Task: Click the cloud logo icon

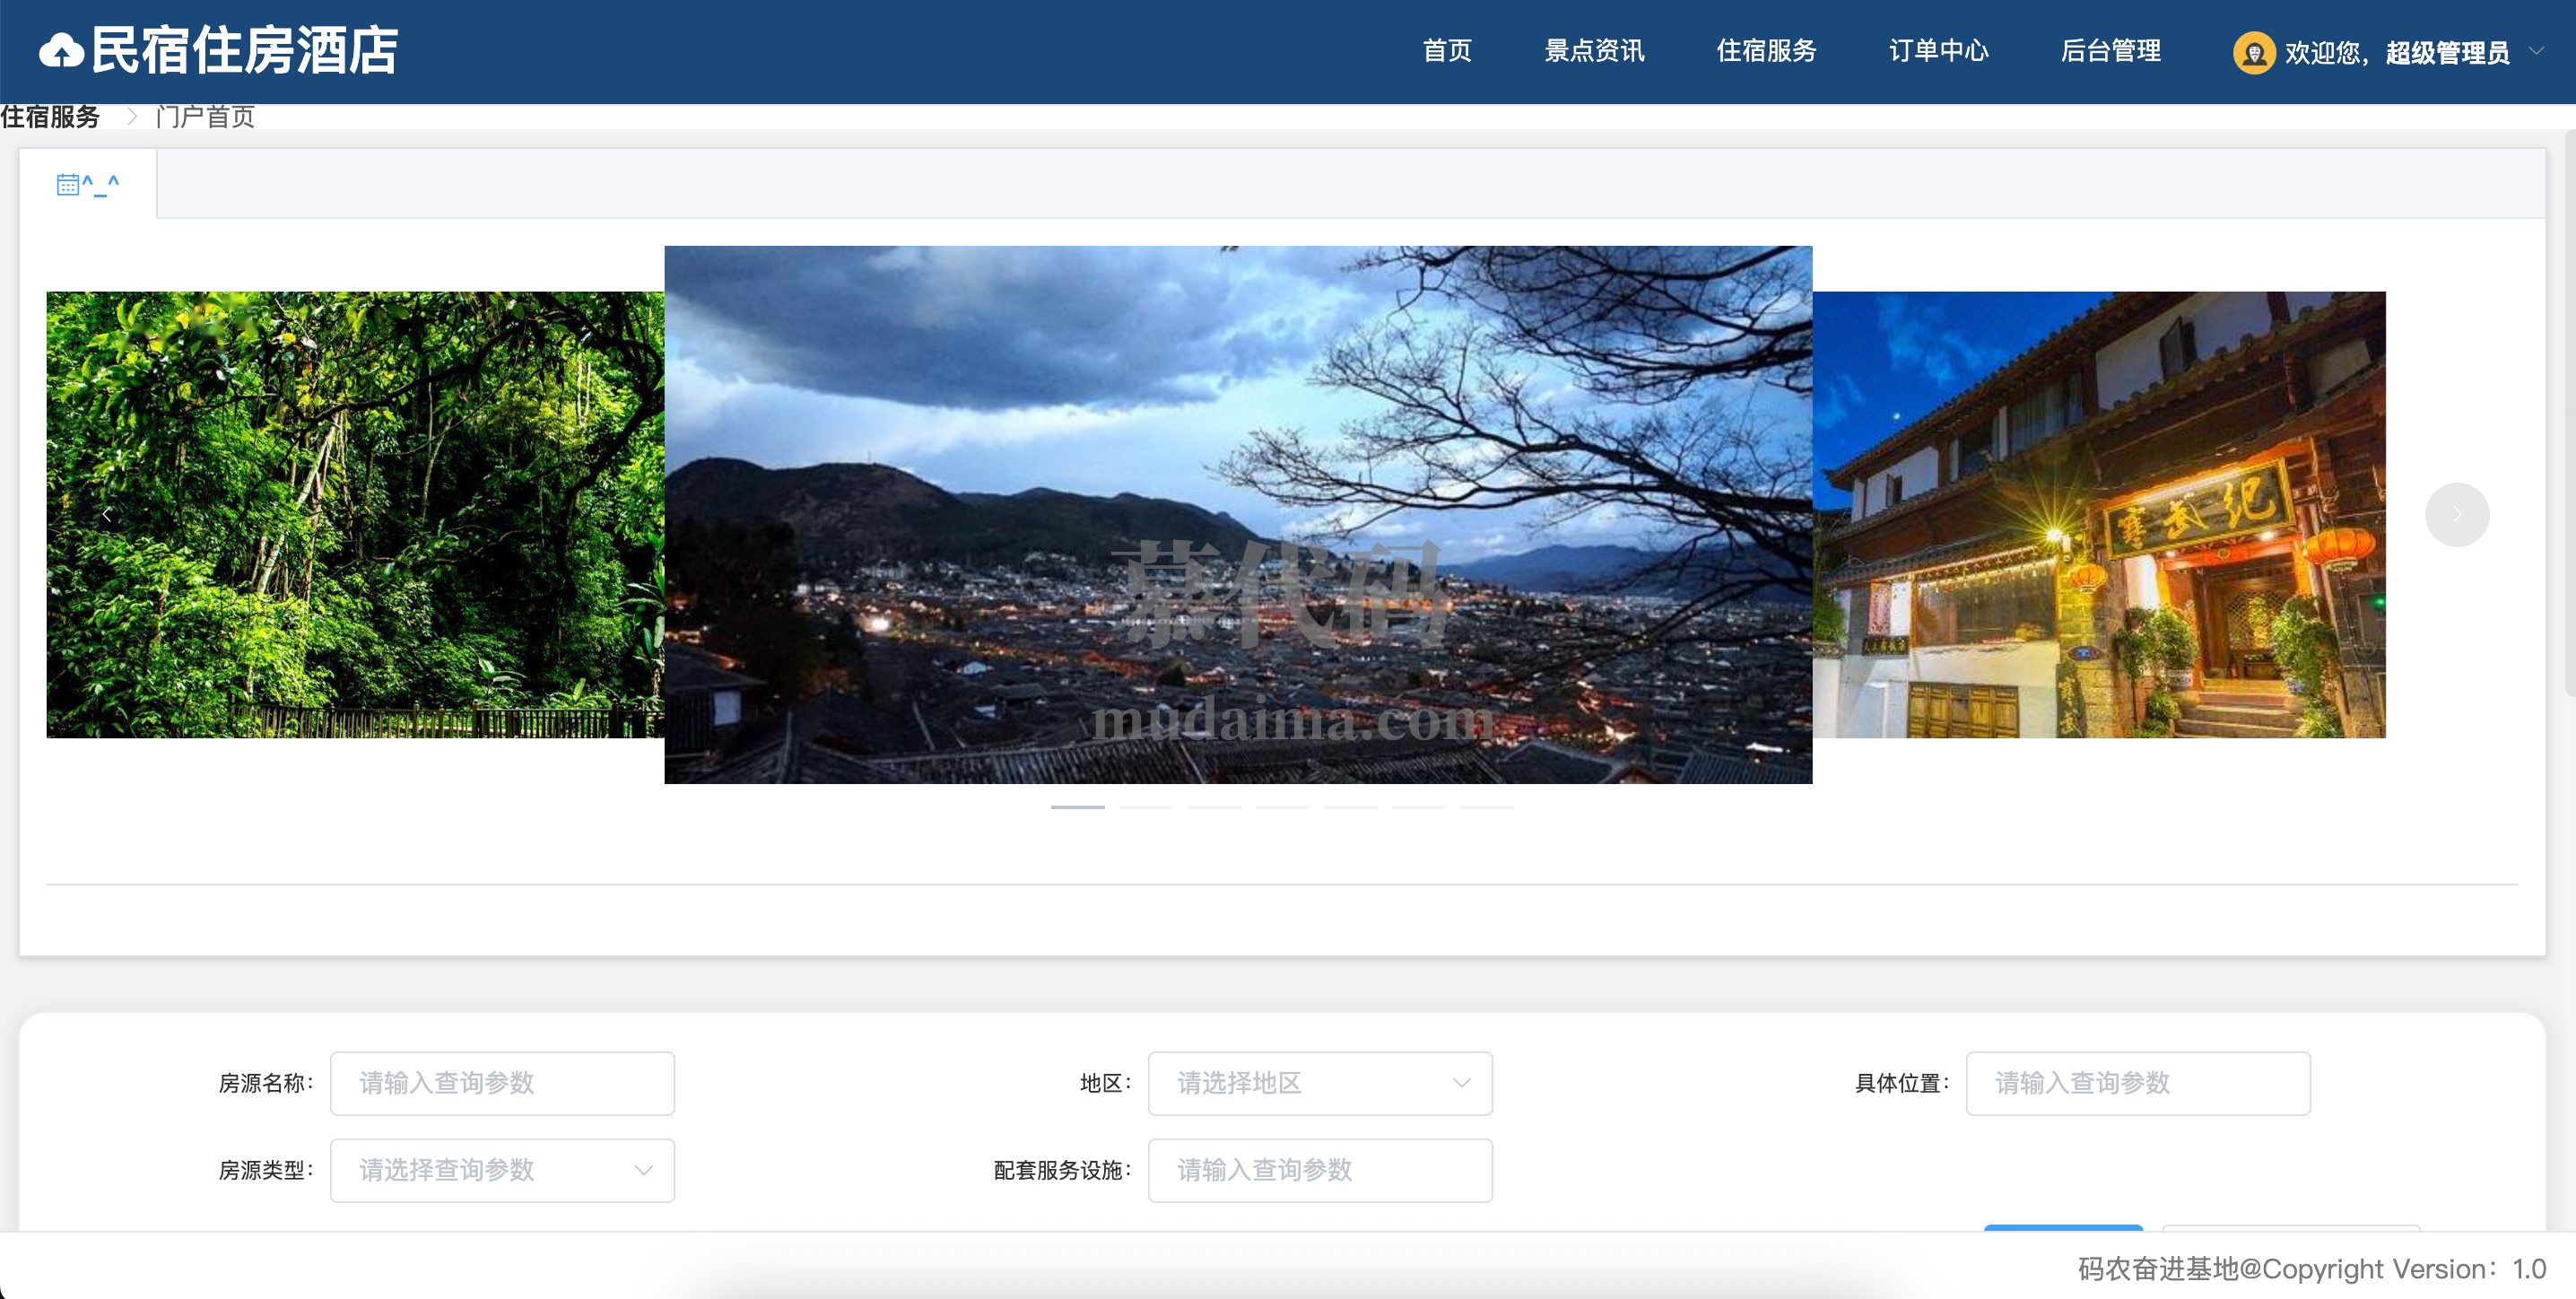Action: (61, 51)
